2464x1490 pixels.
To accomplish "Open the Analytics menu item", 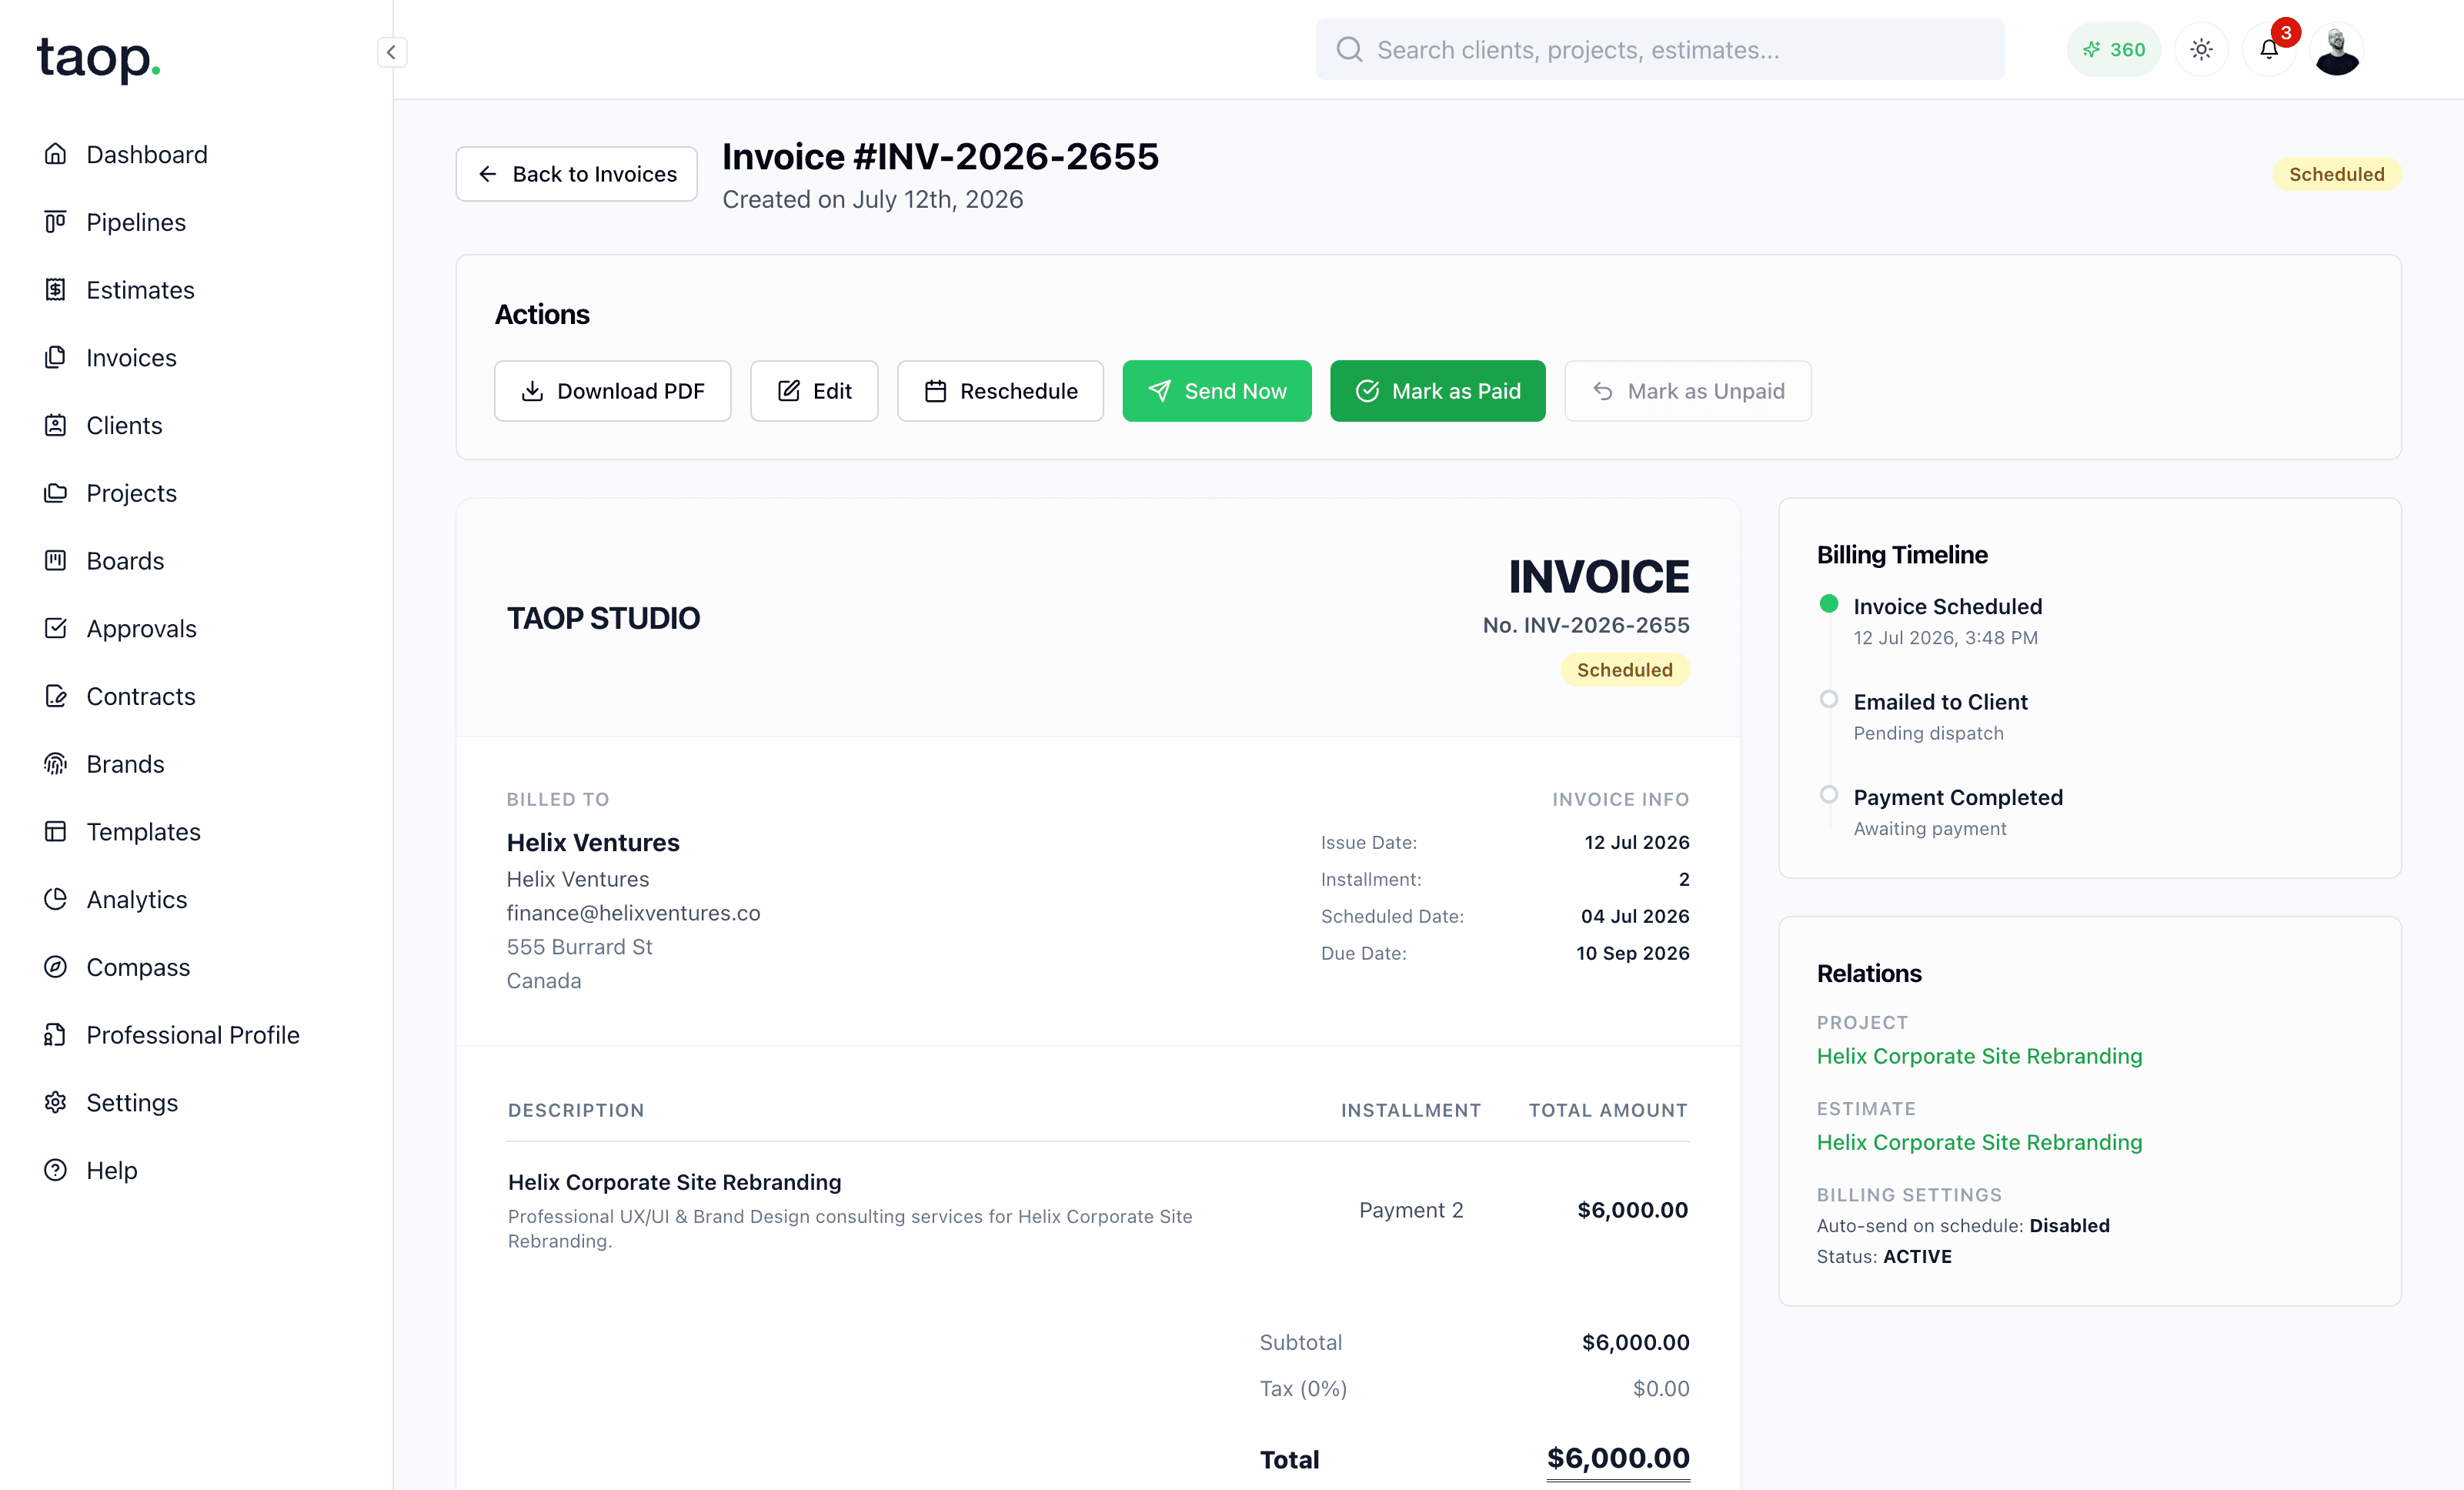I will (137, 899).
